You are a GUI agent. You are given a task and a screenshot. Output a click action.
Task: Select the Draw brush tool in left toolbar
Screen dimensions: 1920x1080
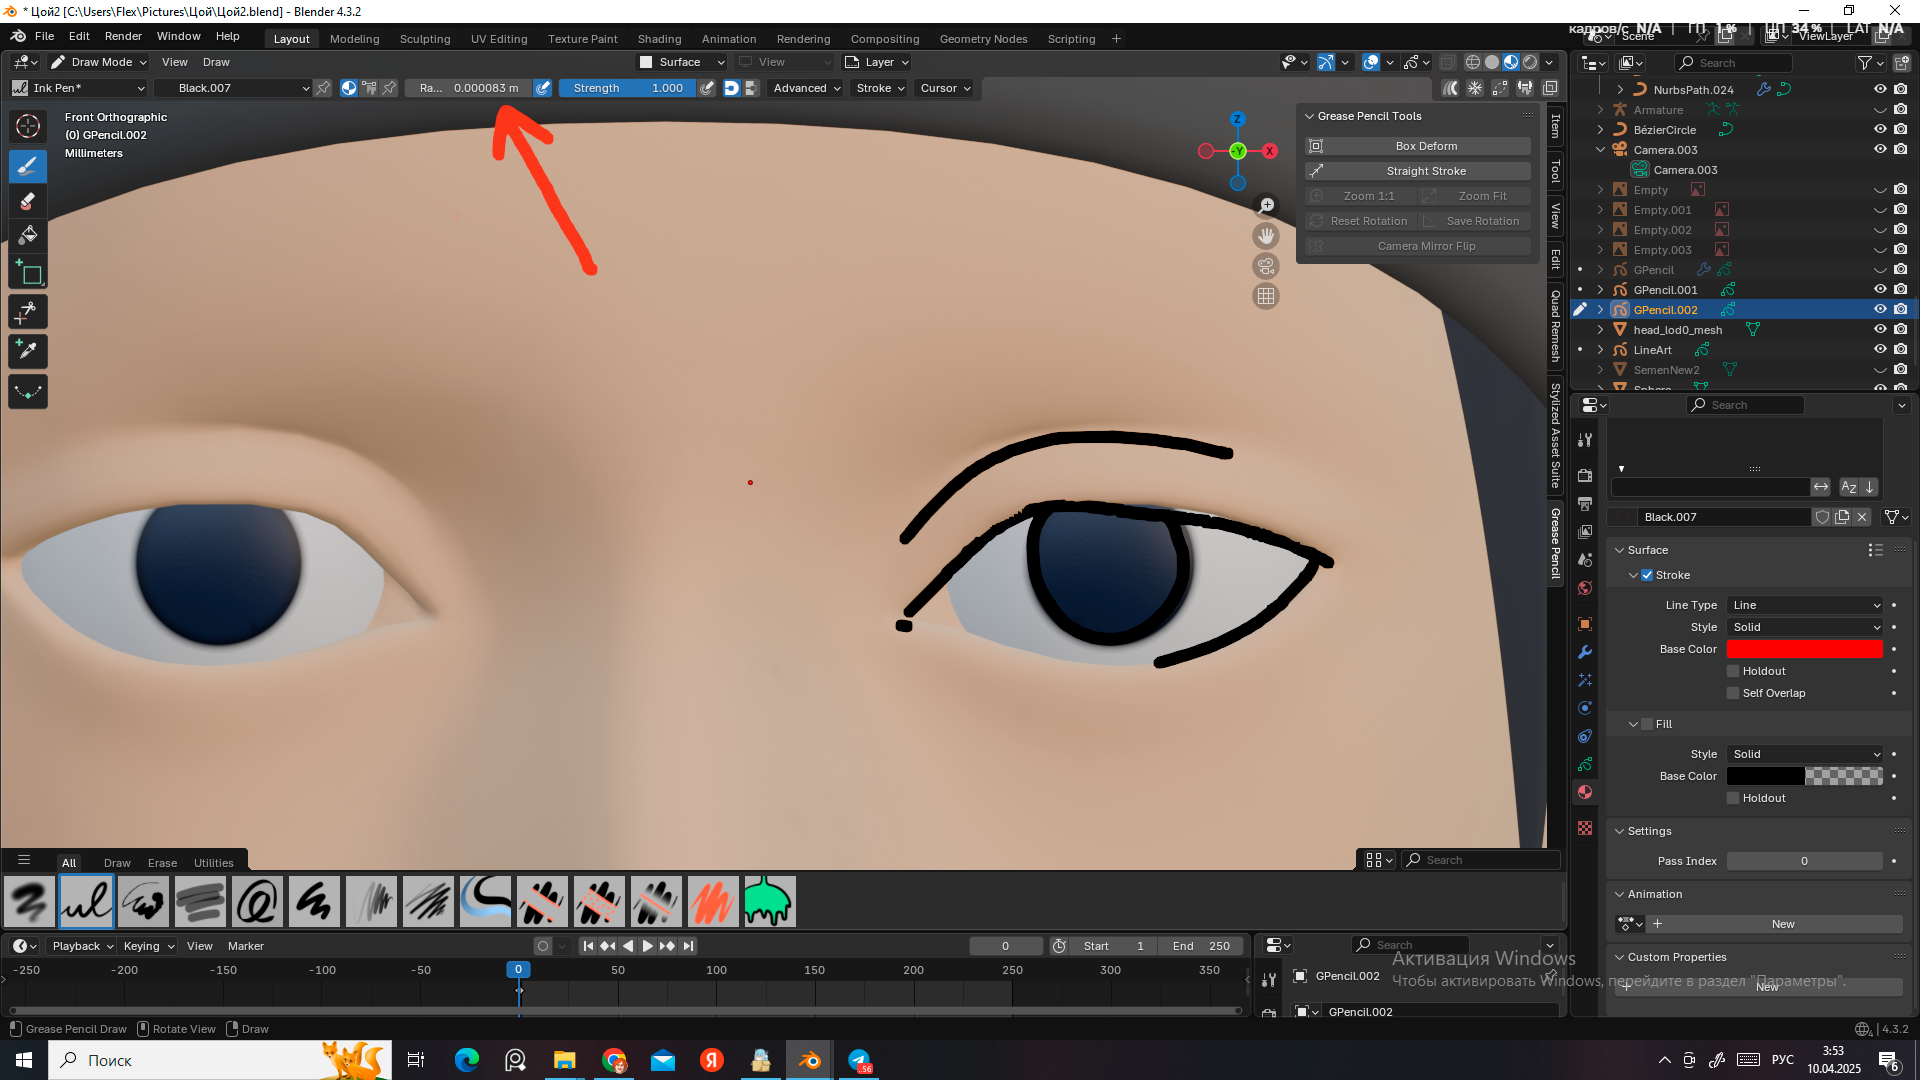tap(28, 165)
